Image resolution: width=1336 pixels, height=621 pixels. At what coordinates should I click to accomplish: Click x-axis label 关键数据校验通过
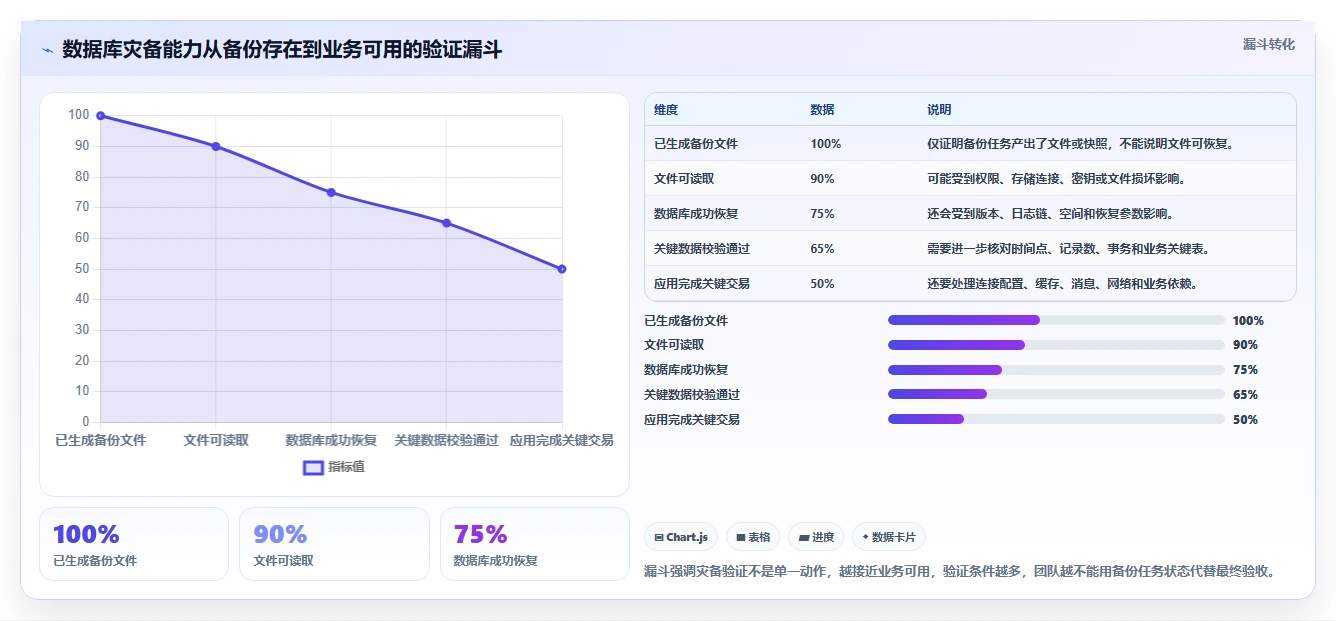coord(446,440)
